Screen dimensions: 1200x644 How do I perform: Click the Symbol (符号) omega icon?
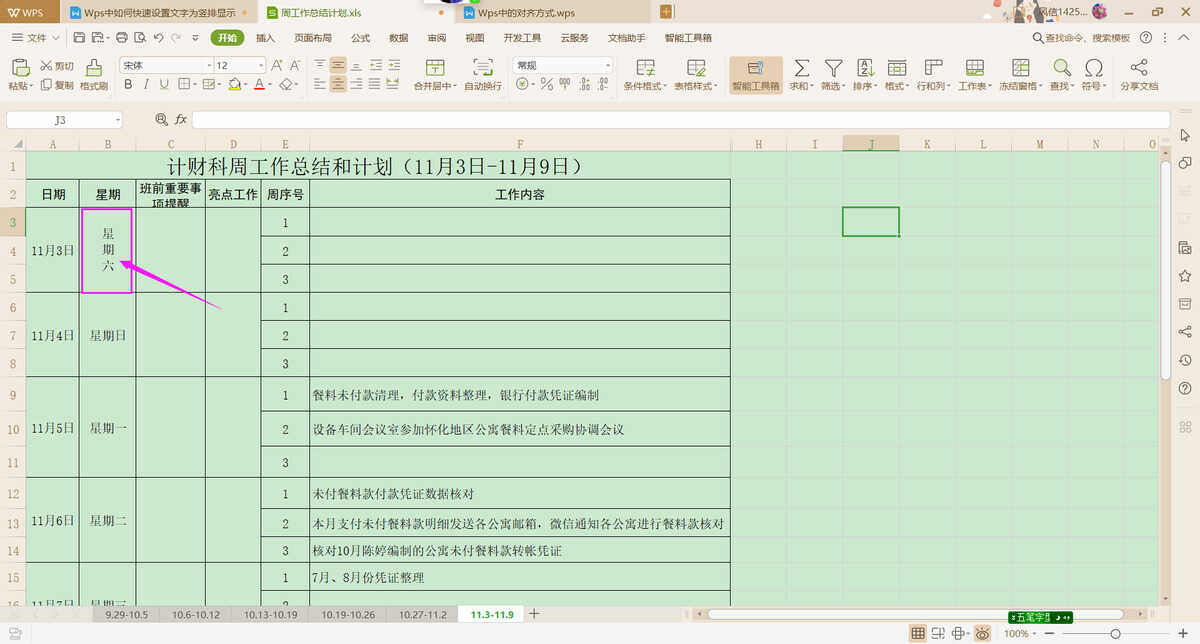point(1094,67)
